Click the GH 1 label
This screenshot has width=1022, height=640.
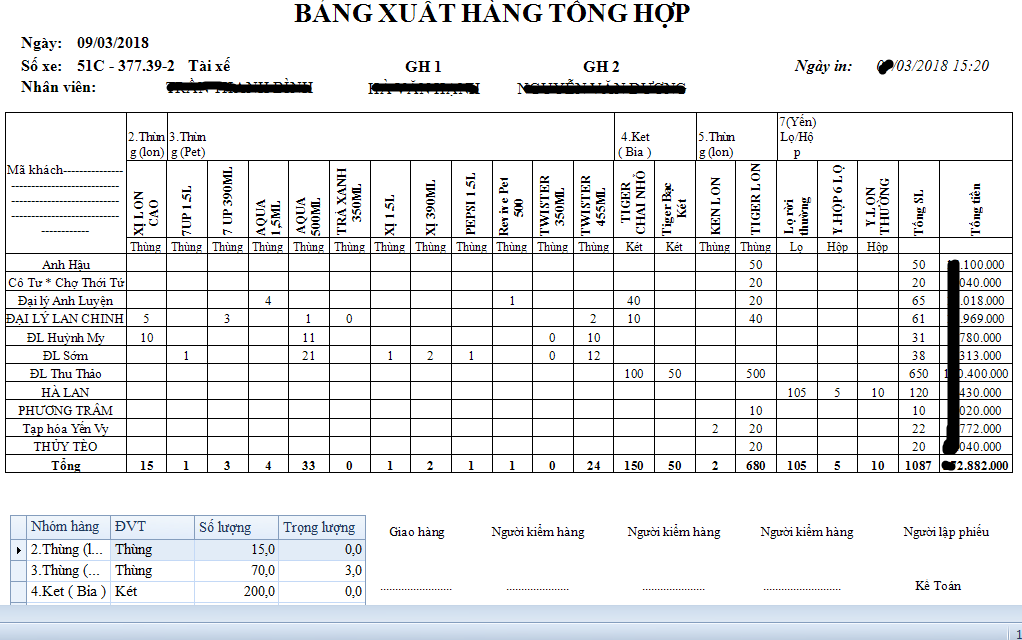(x=423, y=66)
